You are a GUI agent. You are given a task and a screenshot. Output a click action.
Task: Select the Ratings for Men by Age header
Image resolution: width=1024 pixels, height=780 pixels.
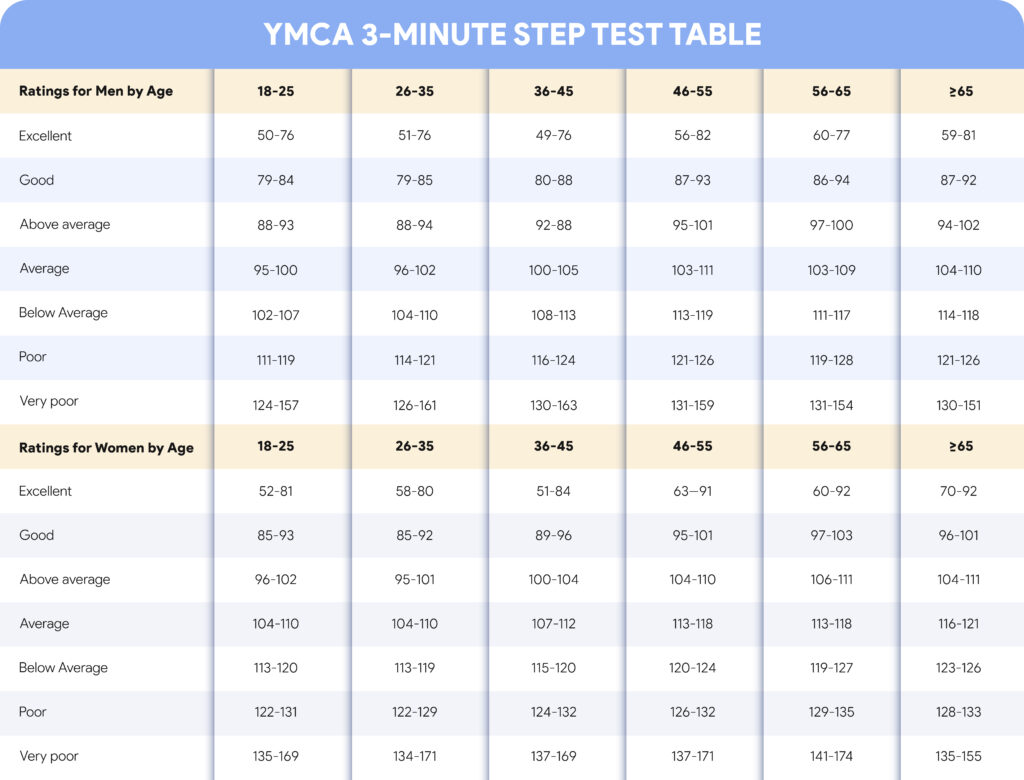click(x=96, y=91)
